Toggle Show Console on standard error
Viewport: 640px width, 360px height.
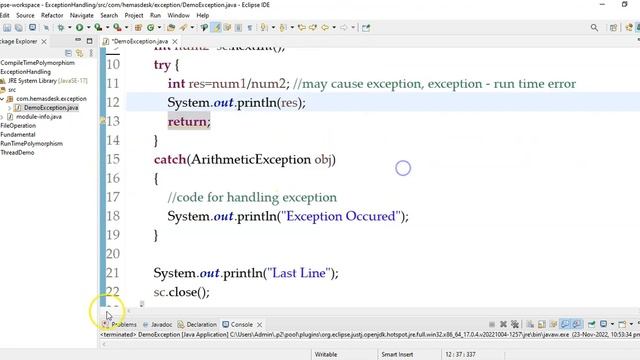[x=577, y=324]
